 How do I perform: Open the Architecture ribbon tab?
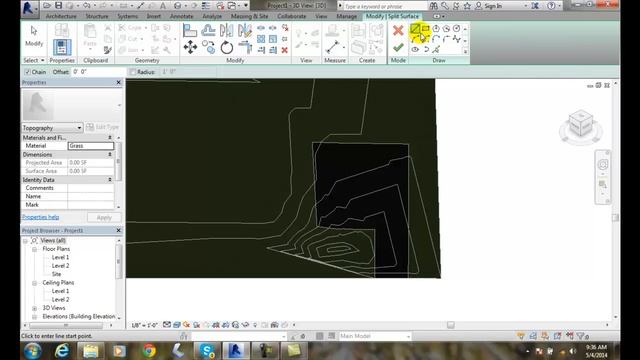61,16
